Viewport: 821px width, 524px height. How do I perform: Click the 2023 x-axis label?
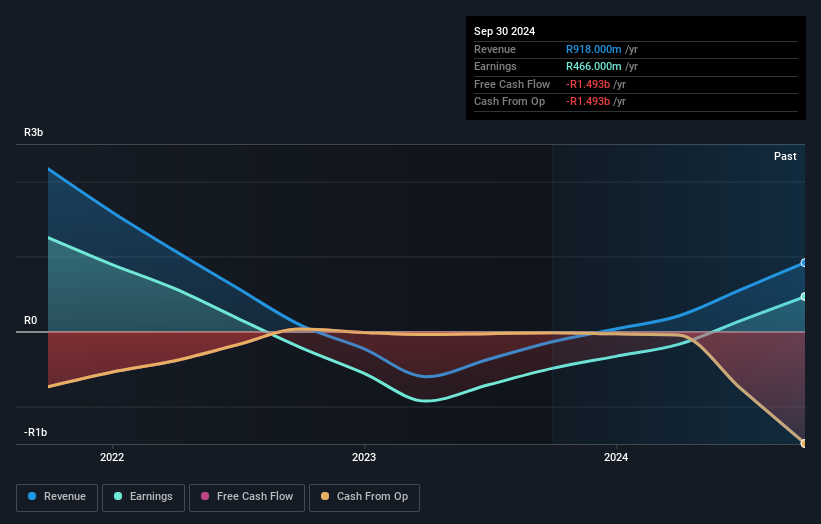pos(364,458)
